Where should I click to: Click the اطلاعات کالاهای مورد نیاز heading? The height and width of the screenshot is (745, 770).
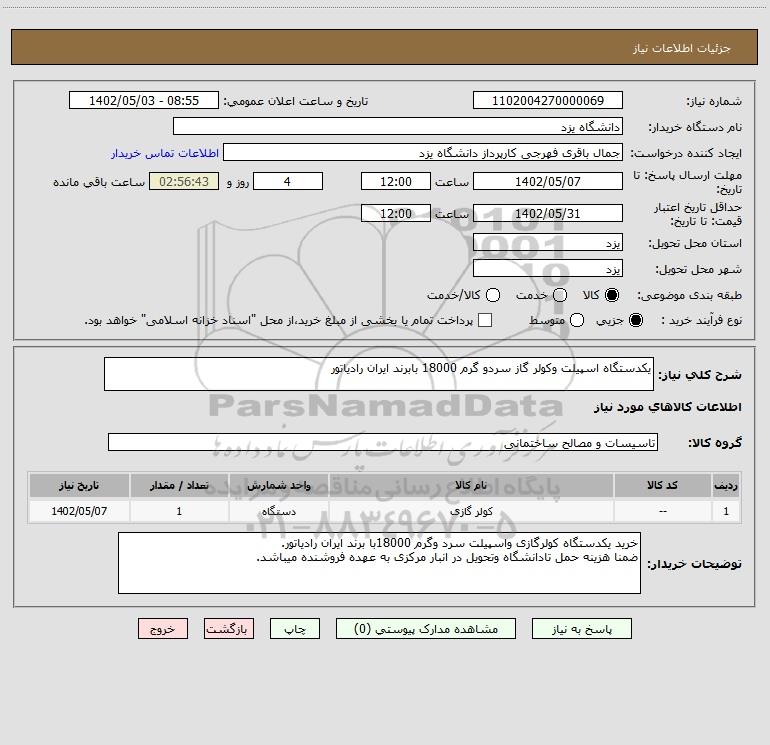(x=667, y=407)
